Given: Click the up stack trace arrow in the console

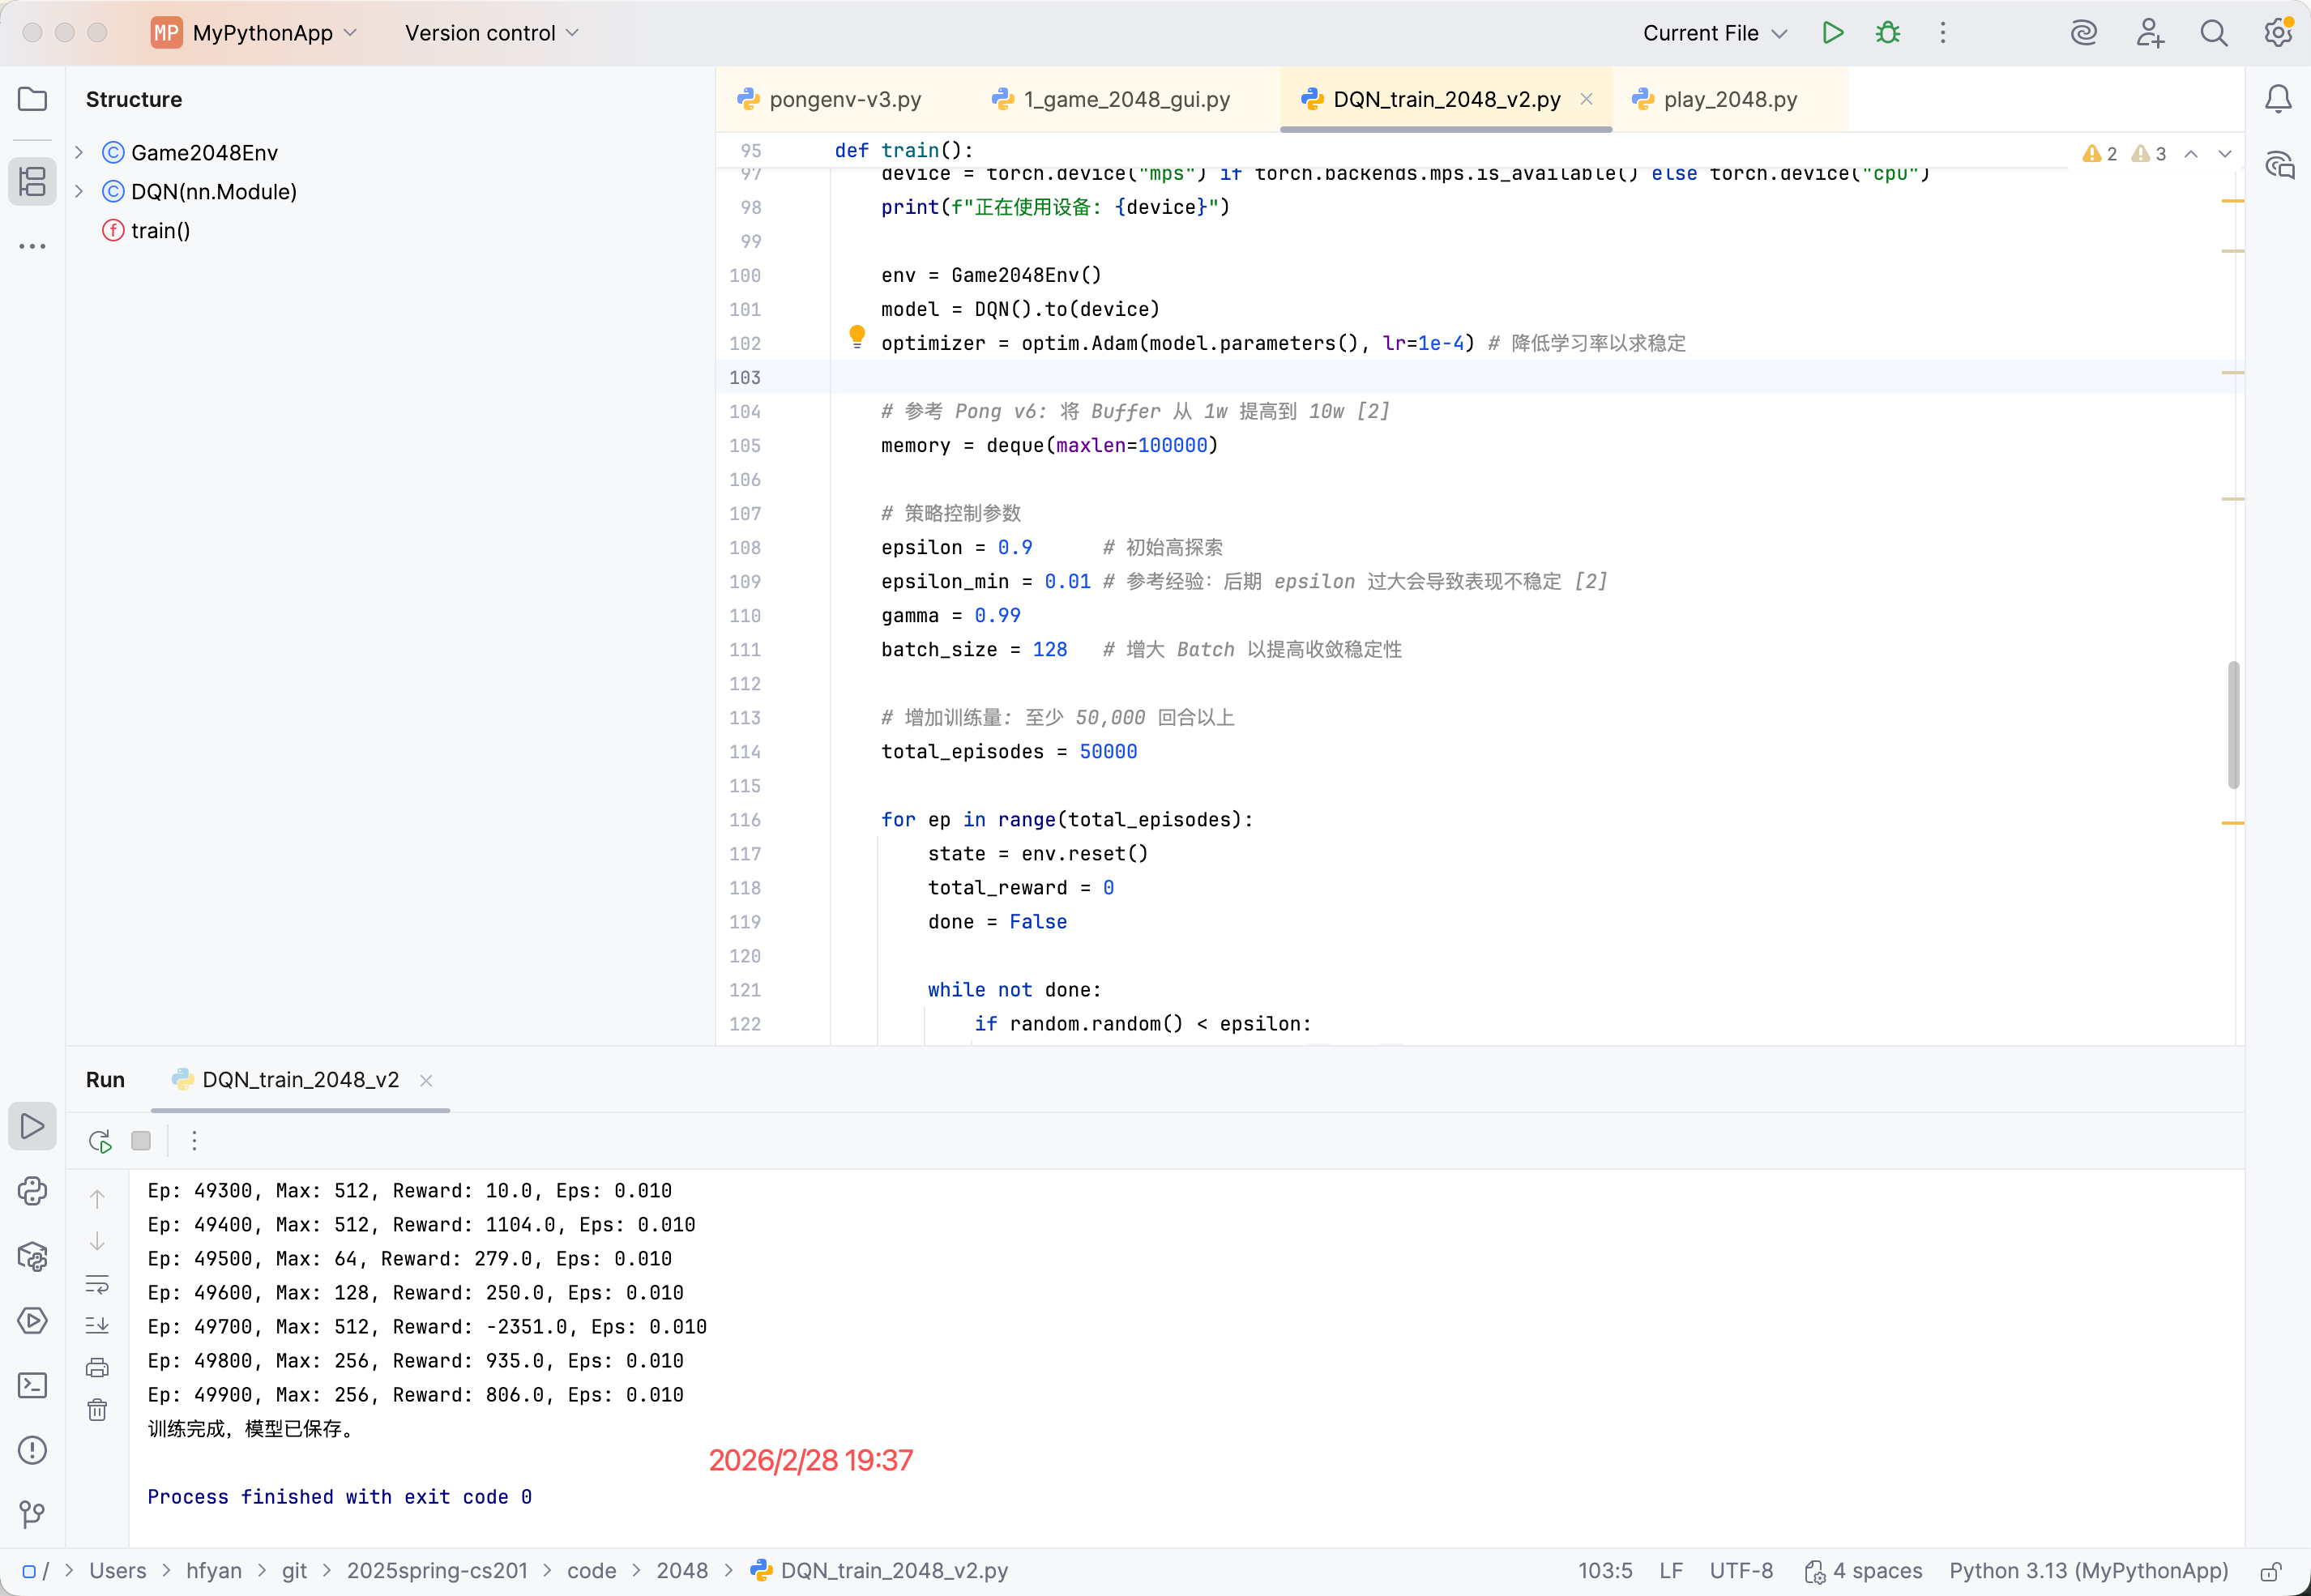Looking at the screenshot, I should click(x=97, y=1198).
